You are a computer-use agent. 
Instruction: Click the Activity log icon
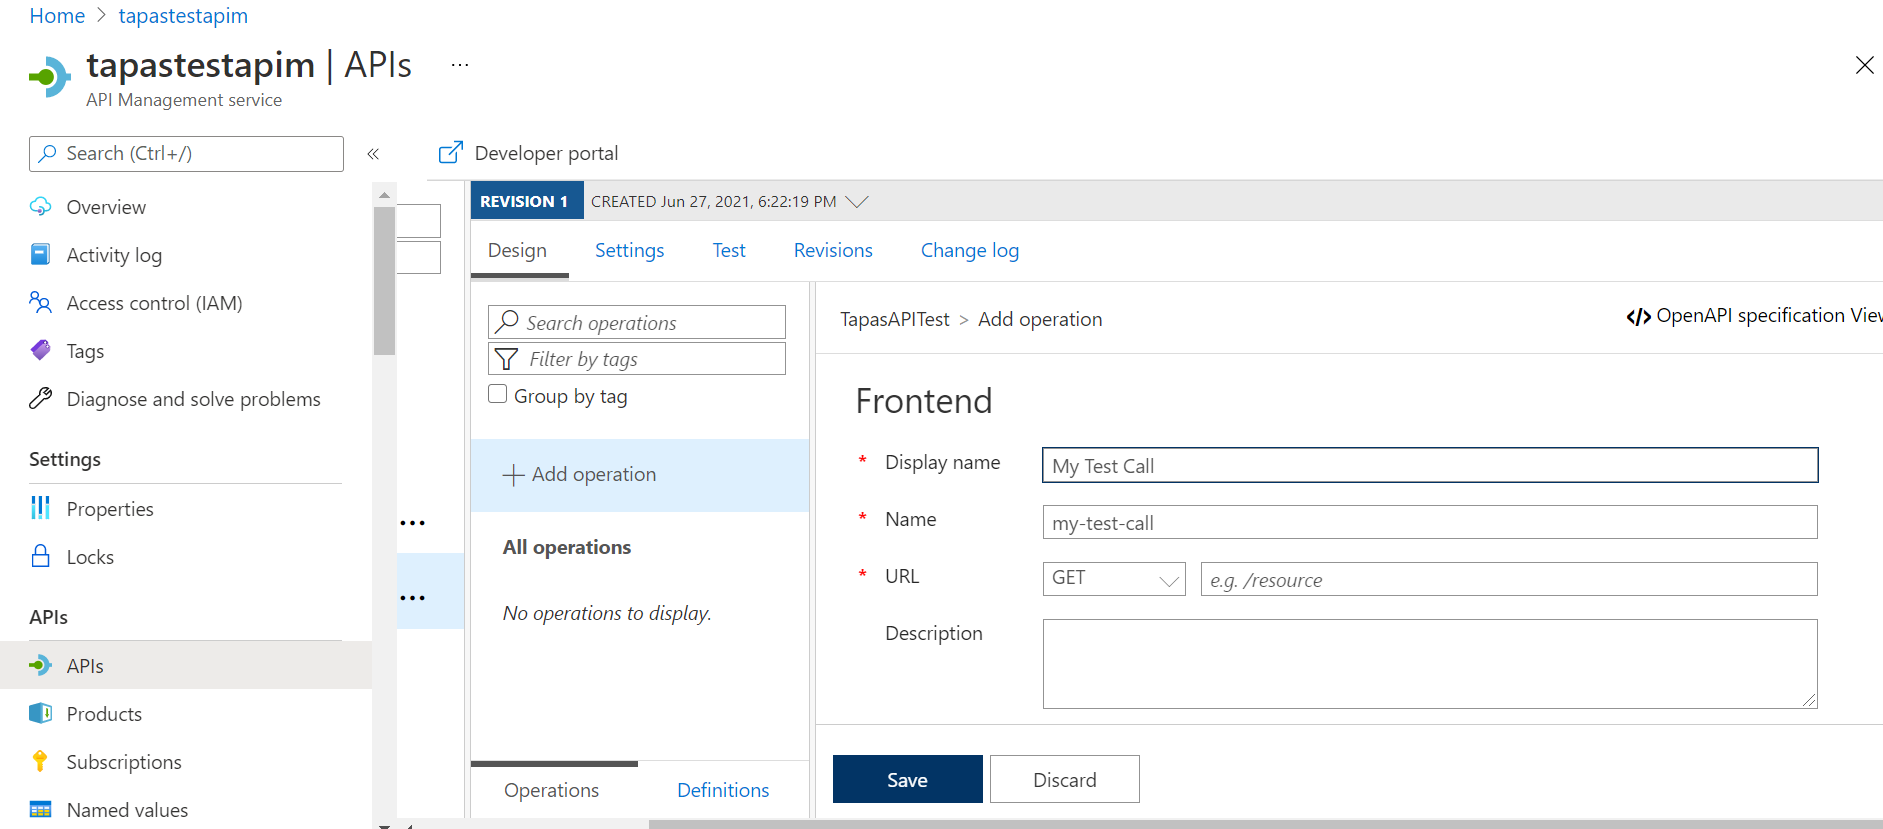[41, 254]
